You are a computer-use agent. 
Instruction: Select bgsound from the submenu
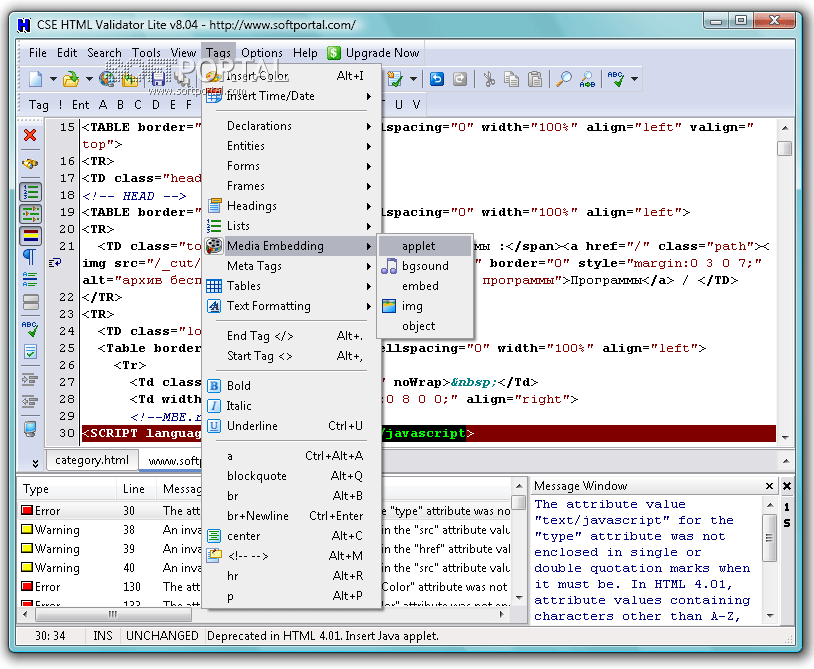pos(425,266)
